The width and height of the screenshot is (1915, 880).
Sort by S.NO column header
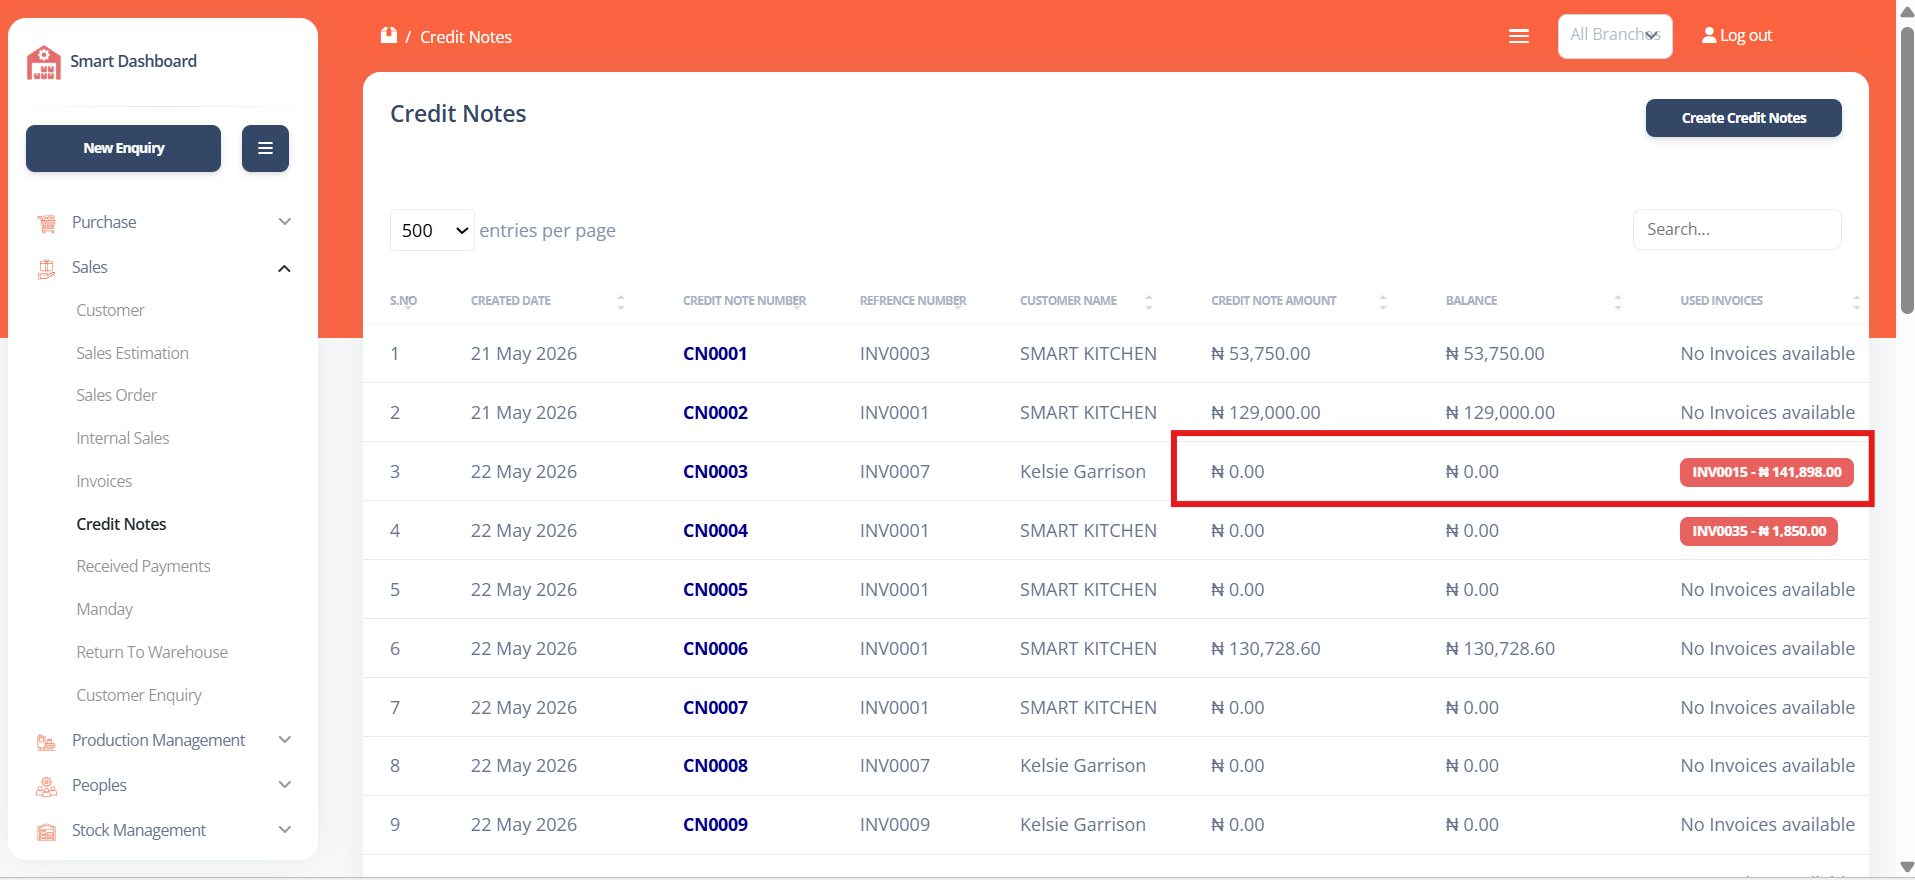pos(403,300)
